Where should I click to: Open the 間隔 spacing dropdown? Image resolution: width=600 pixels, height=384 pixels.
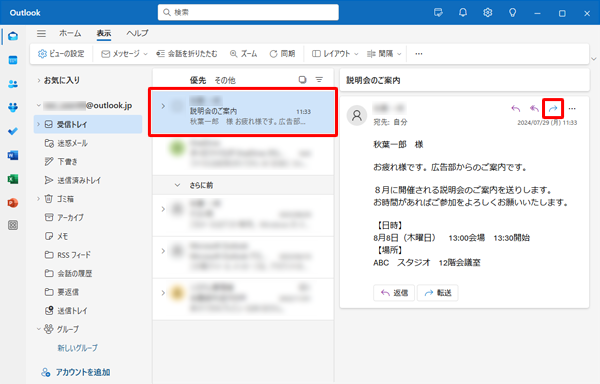pos(384,54)
